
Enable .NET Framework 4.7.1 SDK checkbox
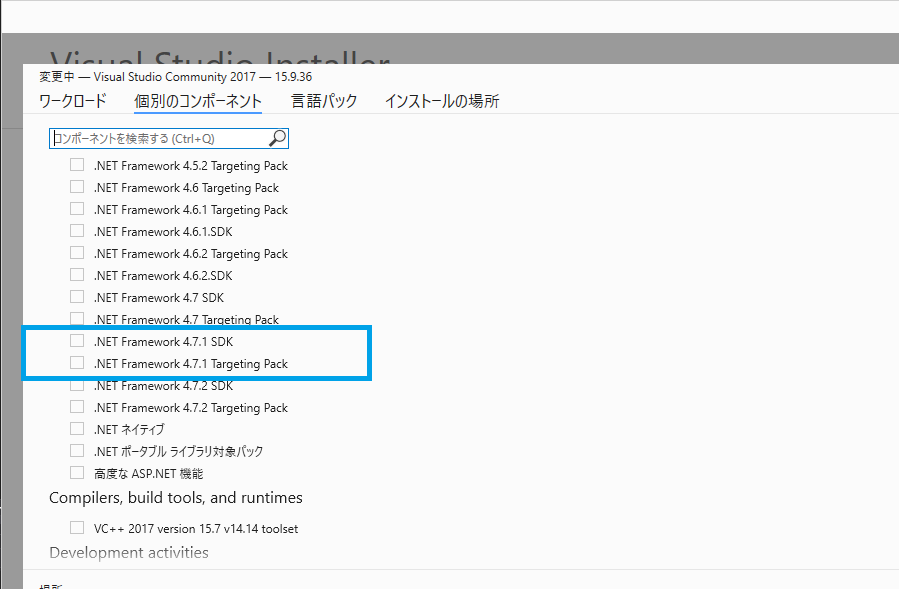tap(77, 341)
